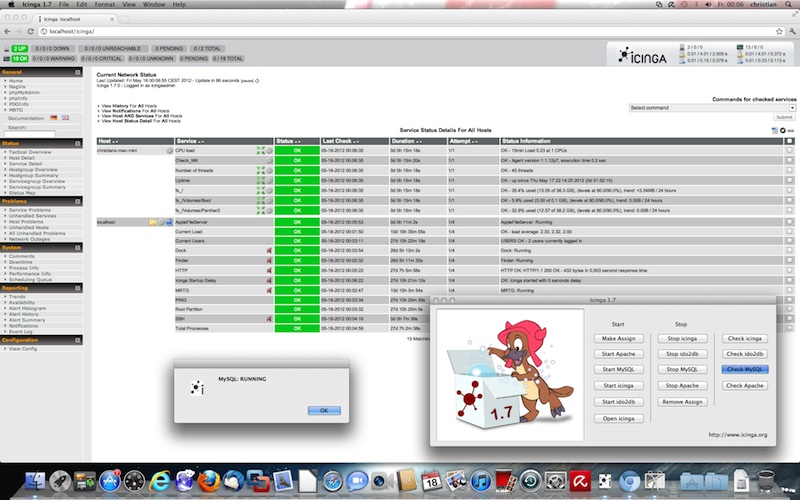The image size is (800, 500).
Task: Open the Trash in the dock
Action: pos(765,481)
